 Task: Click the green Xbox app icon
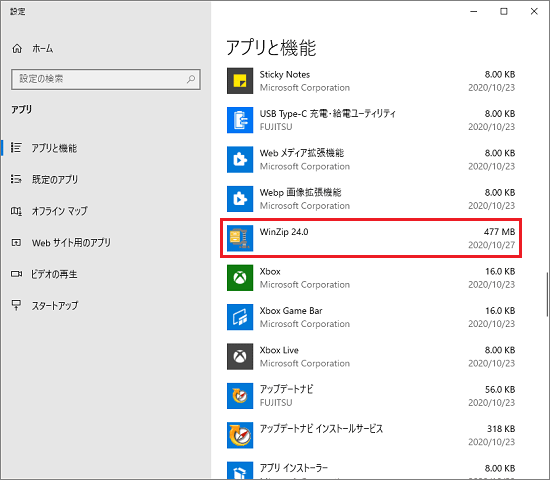[240, 278]
